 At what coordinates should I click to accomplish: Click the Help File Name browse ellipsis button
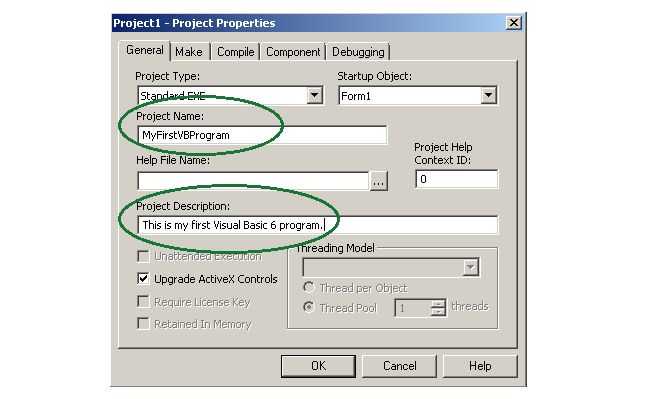[378, 181]
